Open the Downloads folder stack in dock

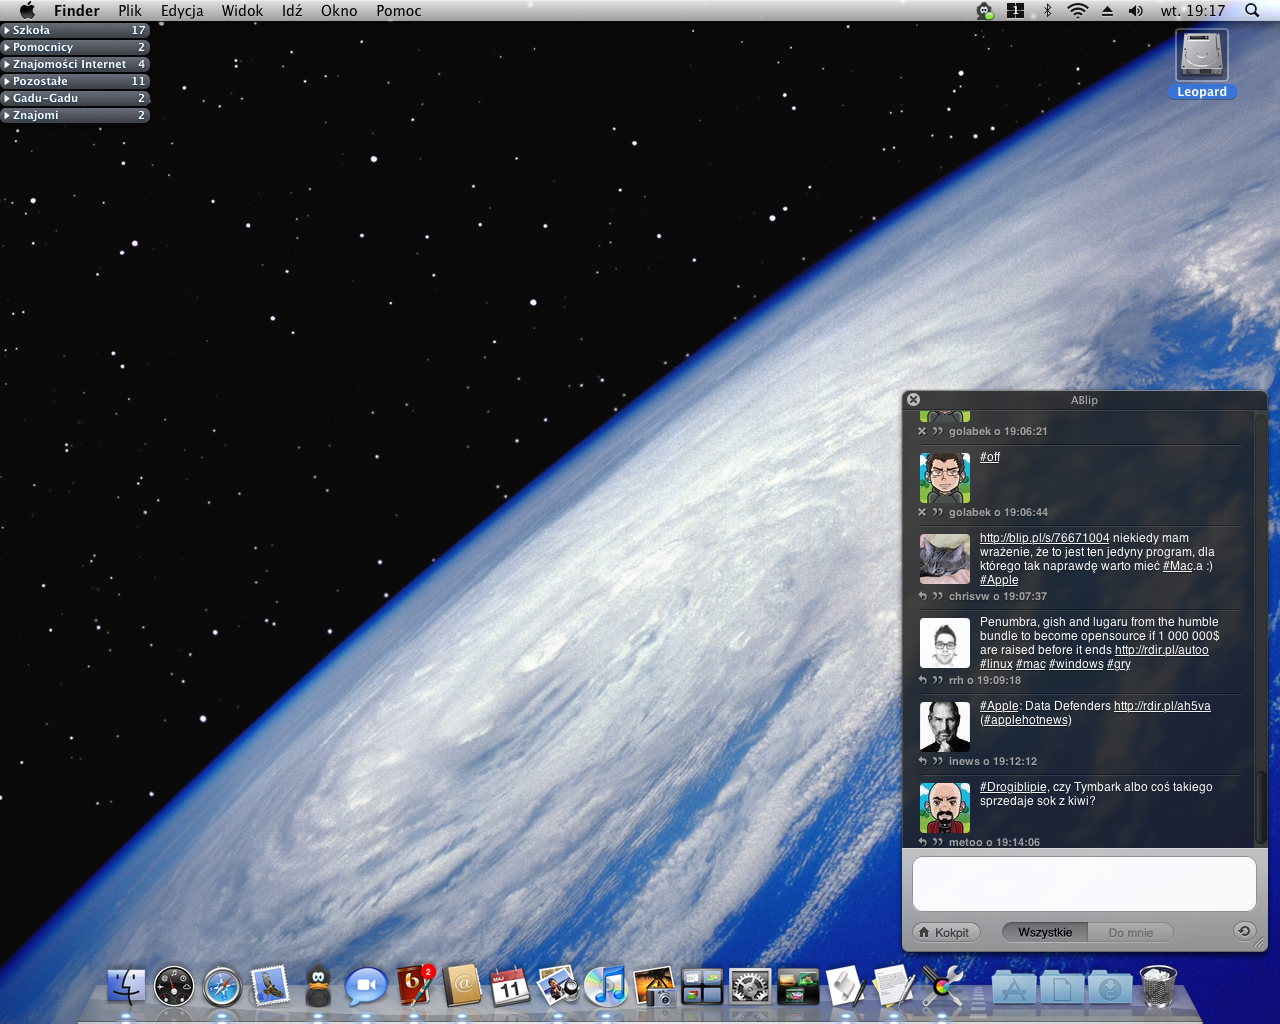1110,987
